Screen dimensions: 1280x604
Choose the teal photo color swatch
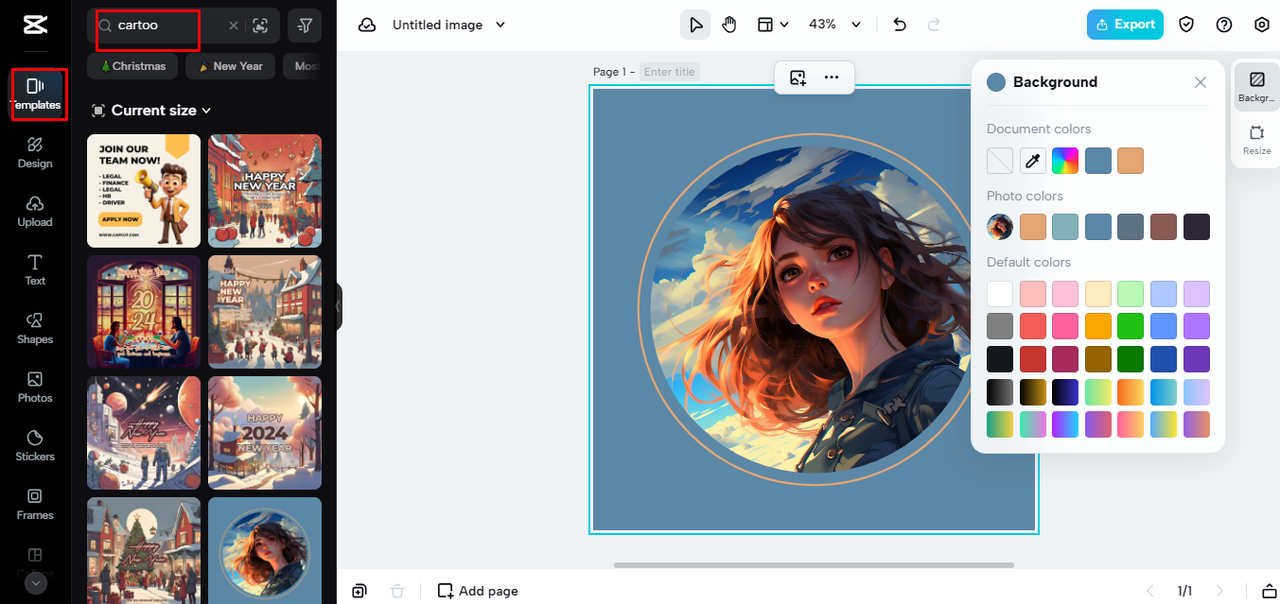tap(1065, 227)
